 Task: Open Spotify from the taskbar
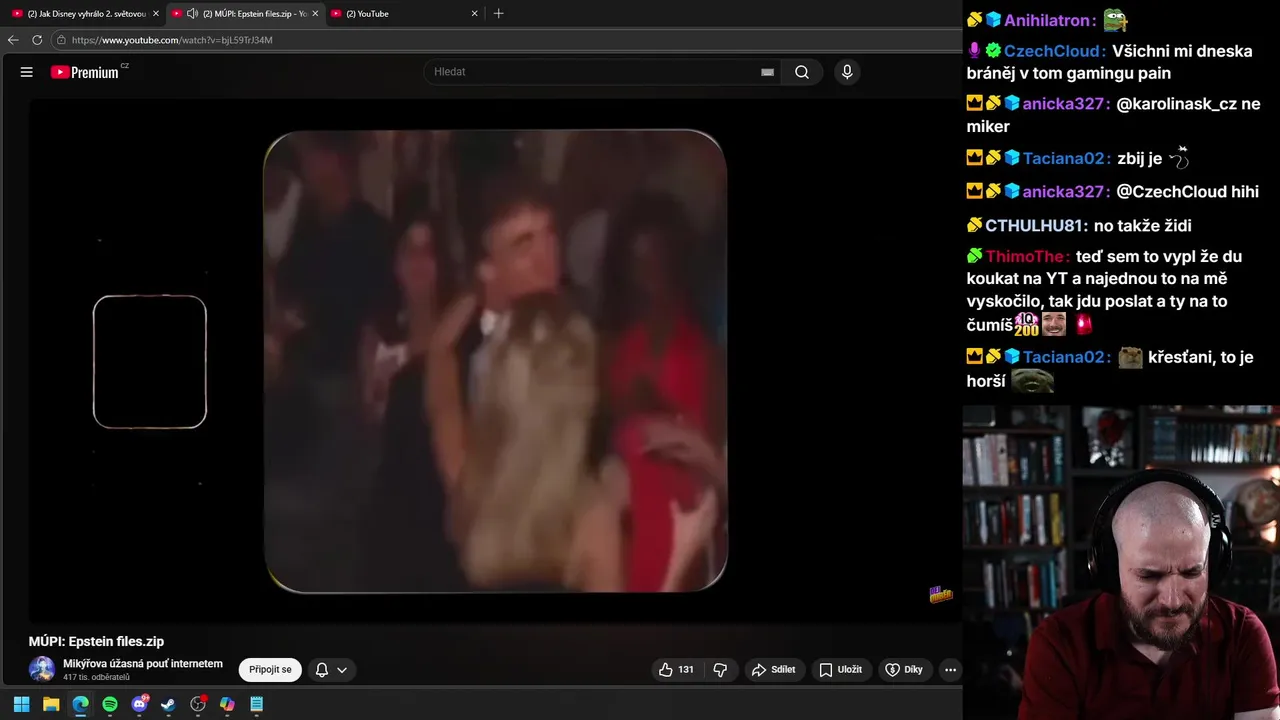point(110,704)
